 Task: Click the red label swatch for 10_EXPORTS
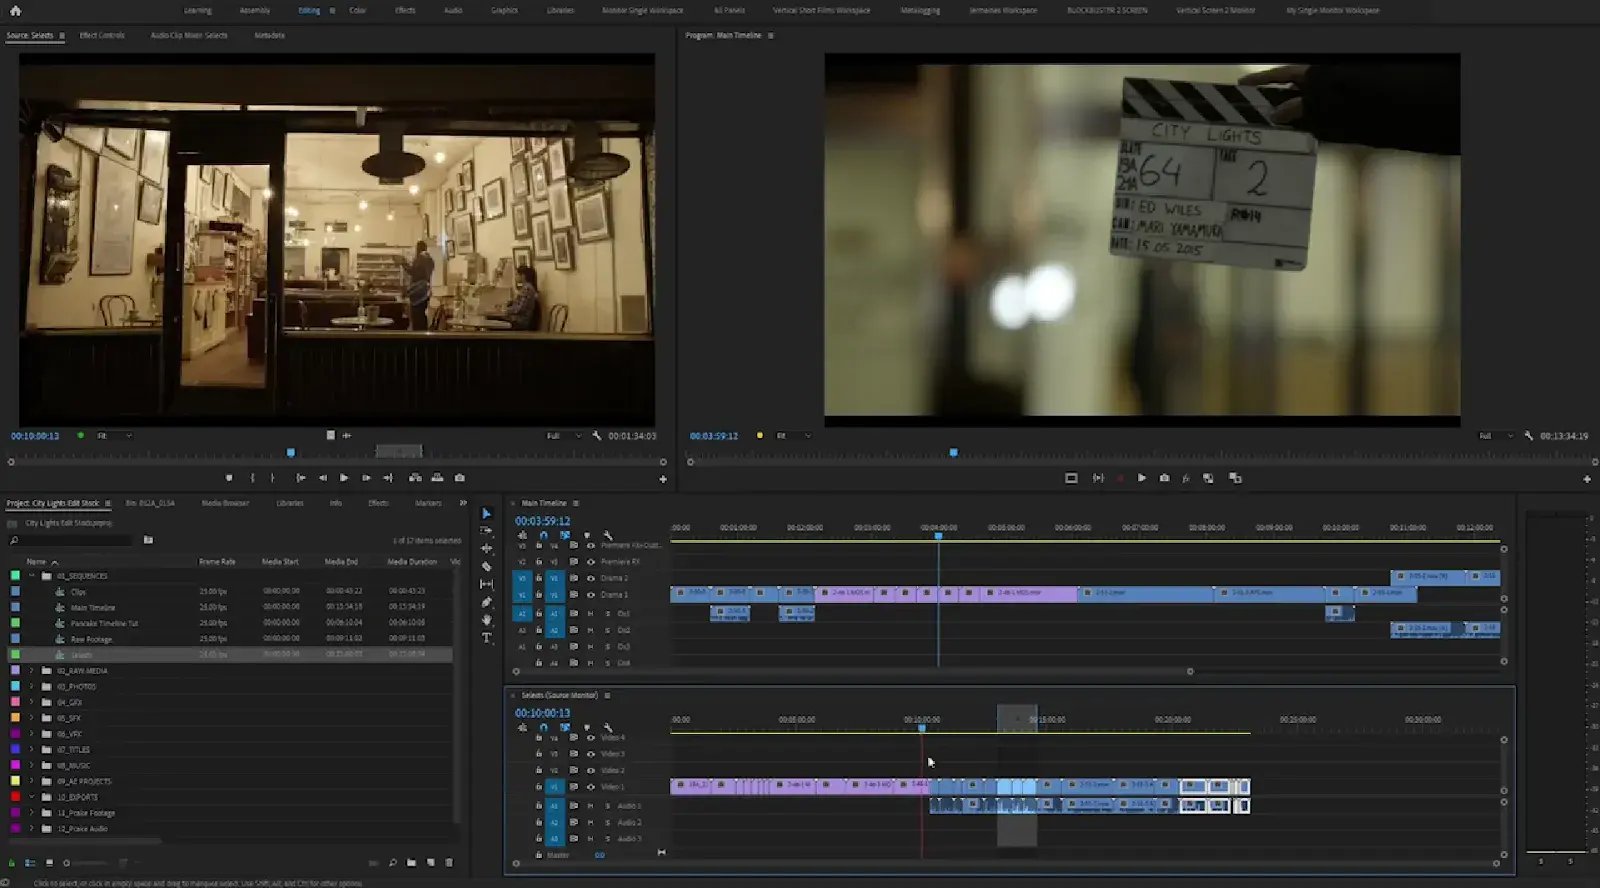15,797
